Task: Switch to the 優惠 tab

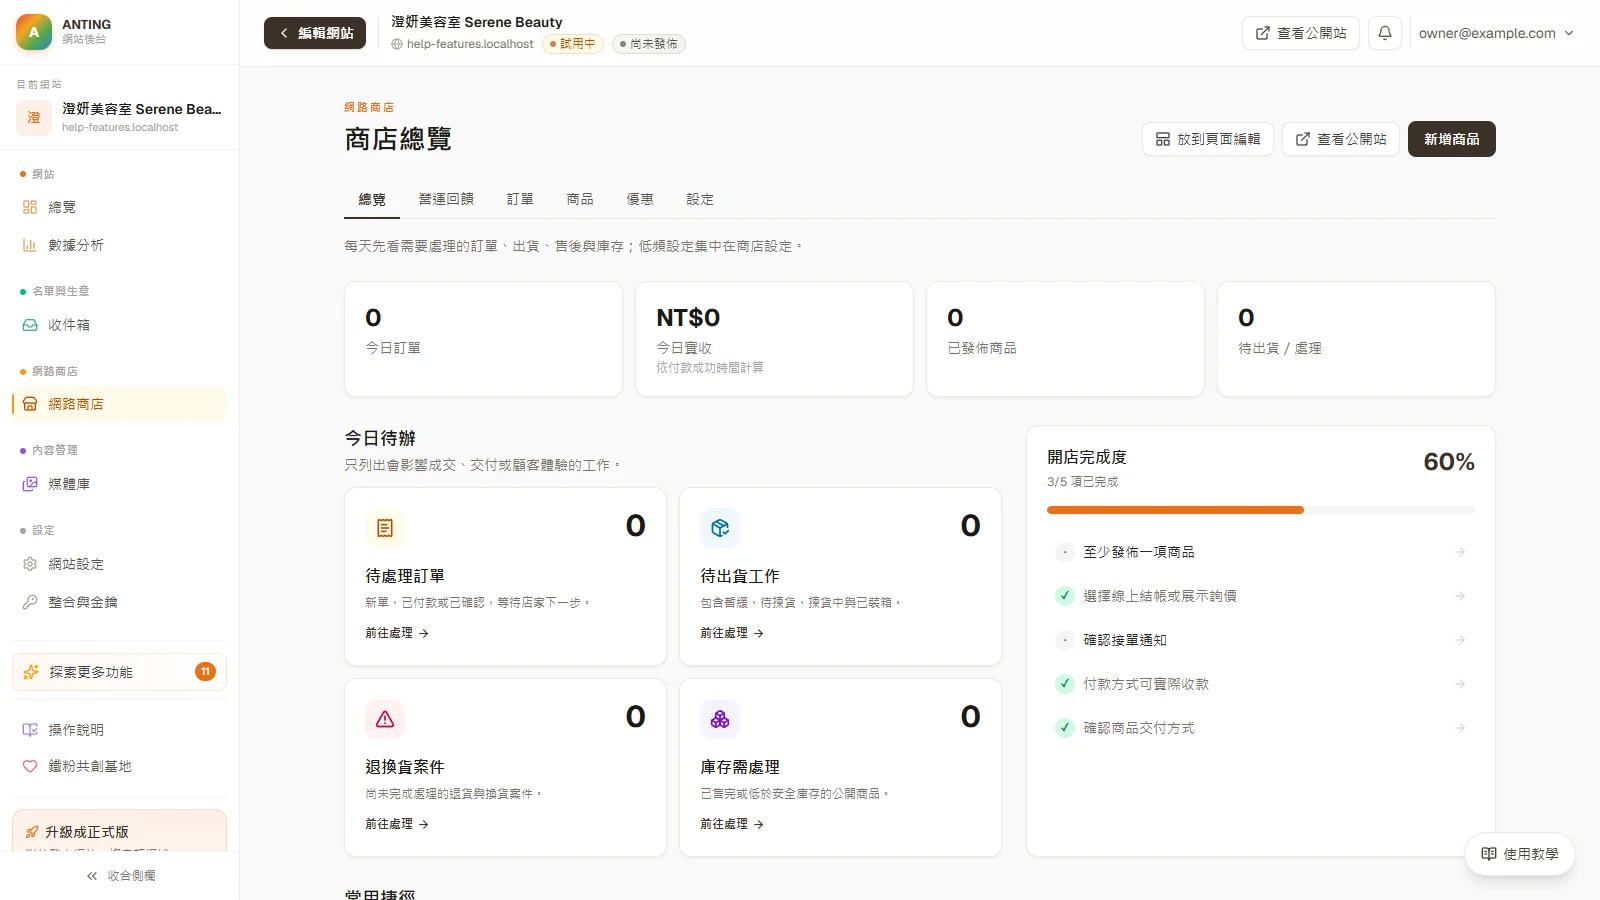Action: (x=640, y=199)
